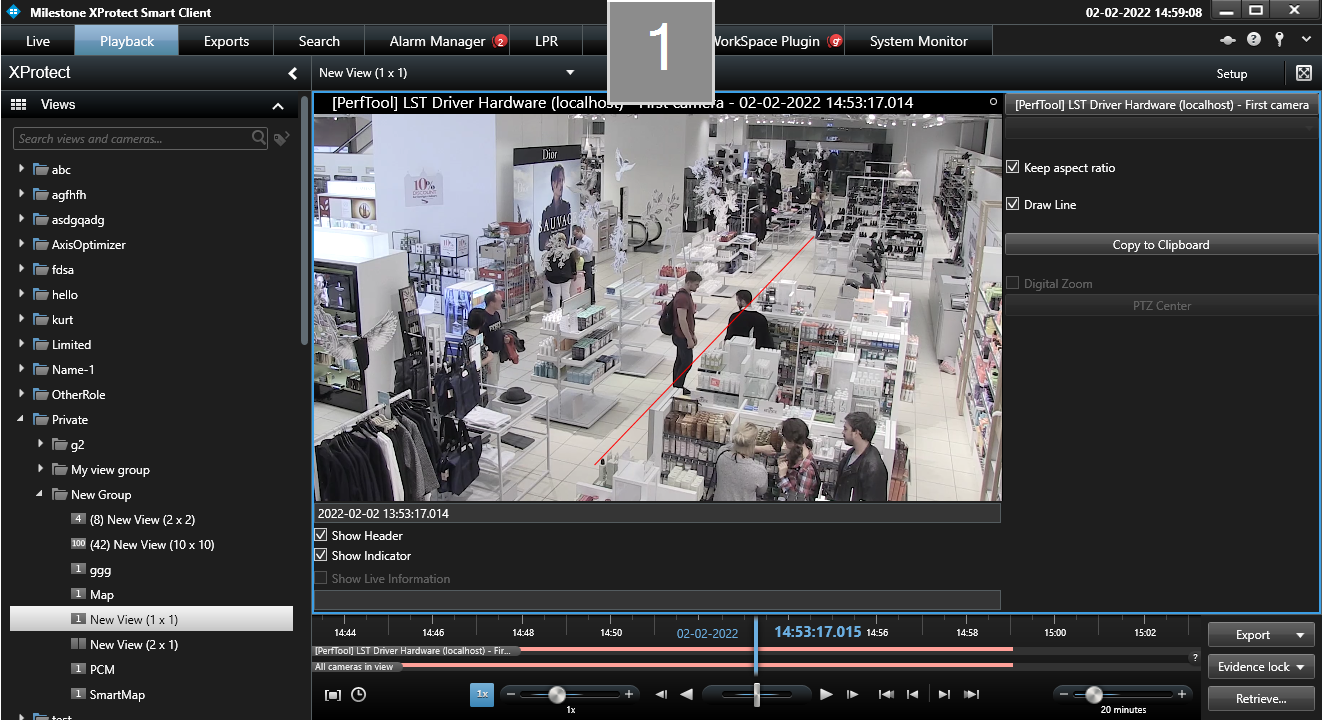Click the camera name button in properties pane
1323x721 pixels.
click(1161, 105)
